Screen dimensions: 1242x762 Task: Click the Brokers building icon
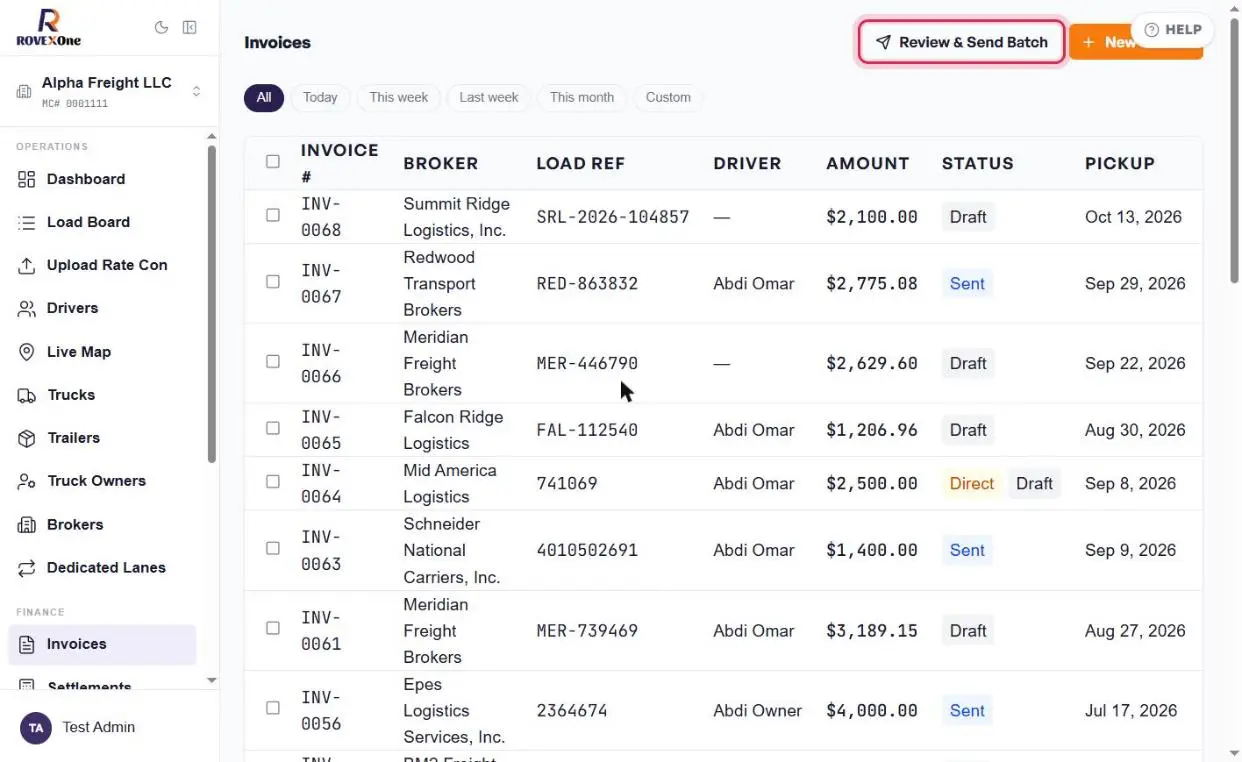pyautogui.click(x=27, y=524)
